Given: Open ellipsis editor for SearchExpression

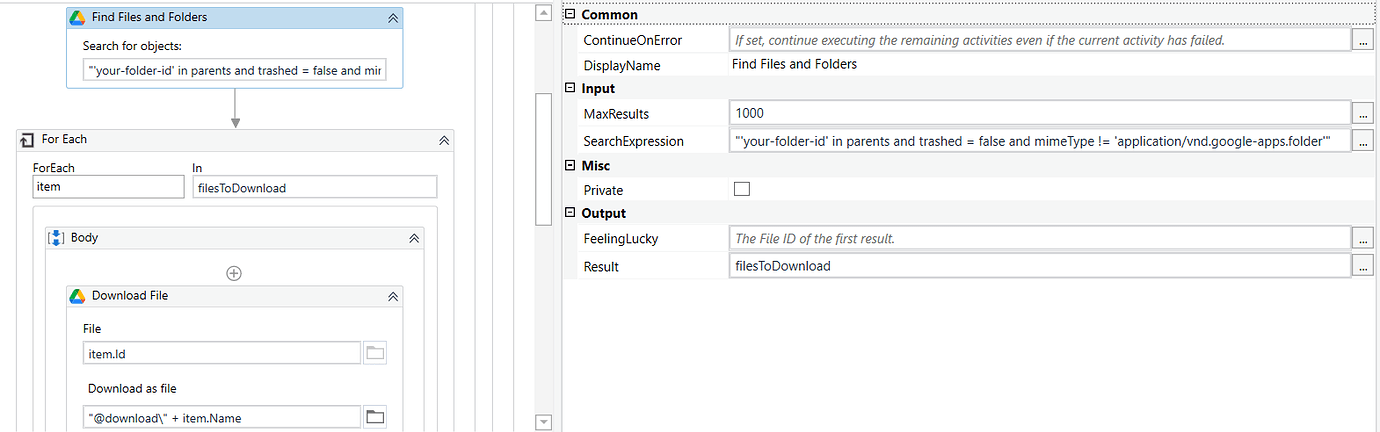Looking at the screenshot, I should [x=1362, y=141].
